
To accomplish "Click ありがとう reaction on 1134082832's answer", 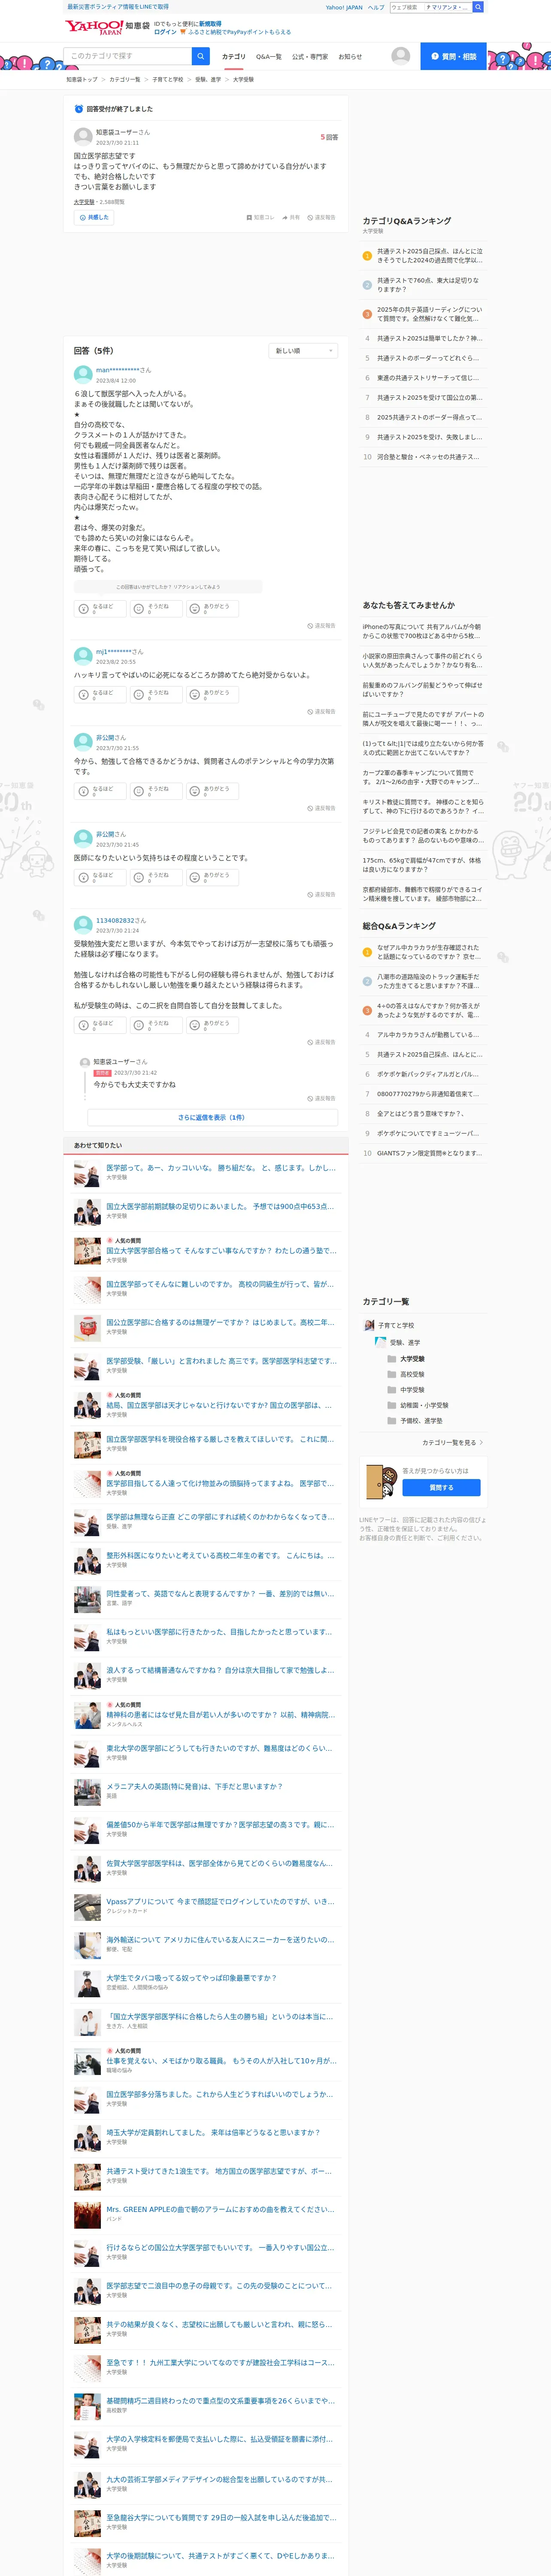I will (x=212, y=1024).
